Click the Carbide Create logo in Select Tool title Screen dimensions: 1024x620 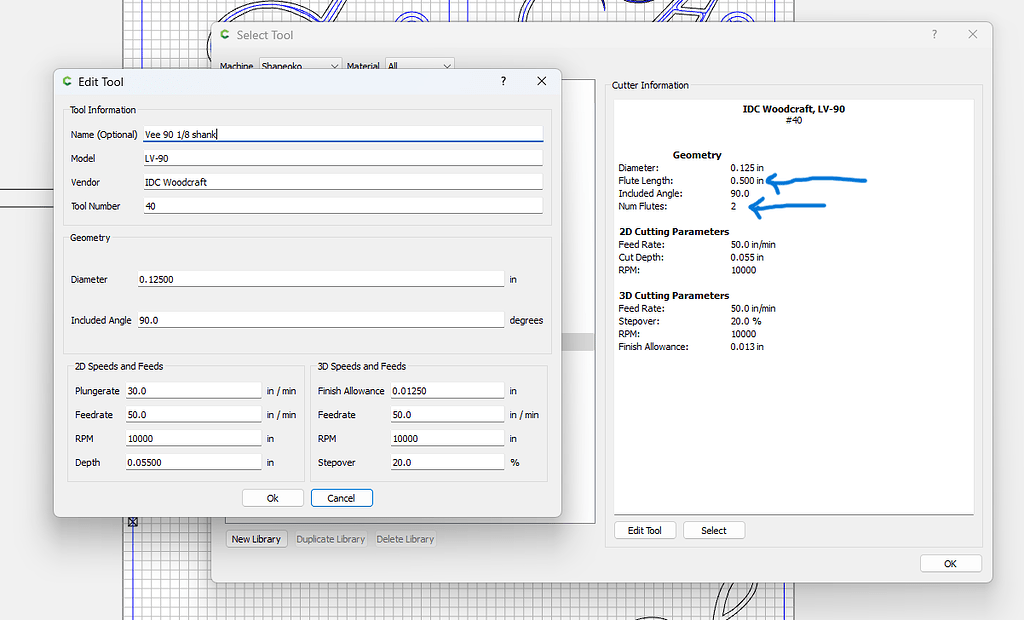pos(224,35)
